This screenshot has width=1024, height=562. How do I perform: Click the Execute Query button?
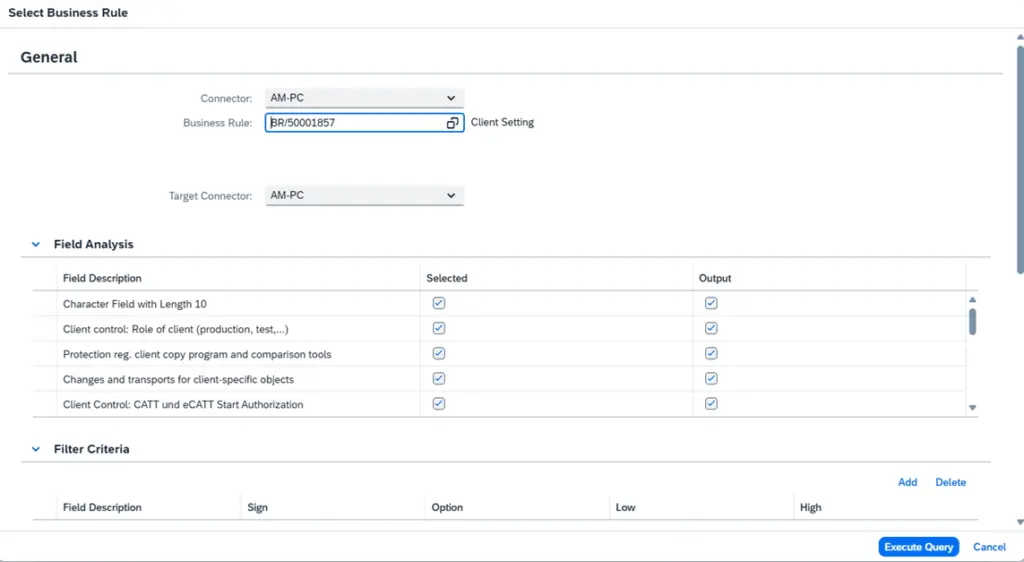(x=918, y=547)
